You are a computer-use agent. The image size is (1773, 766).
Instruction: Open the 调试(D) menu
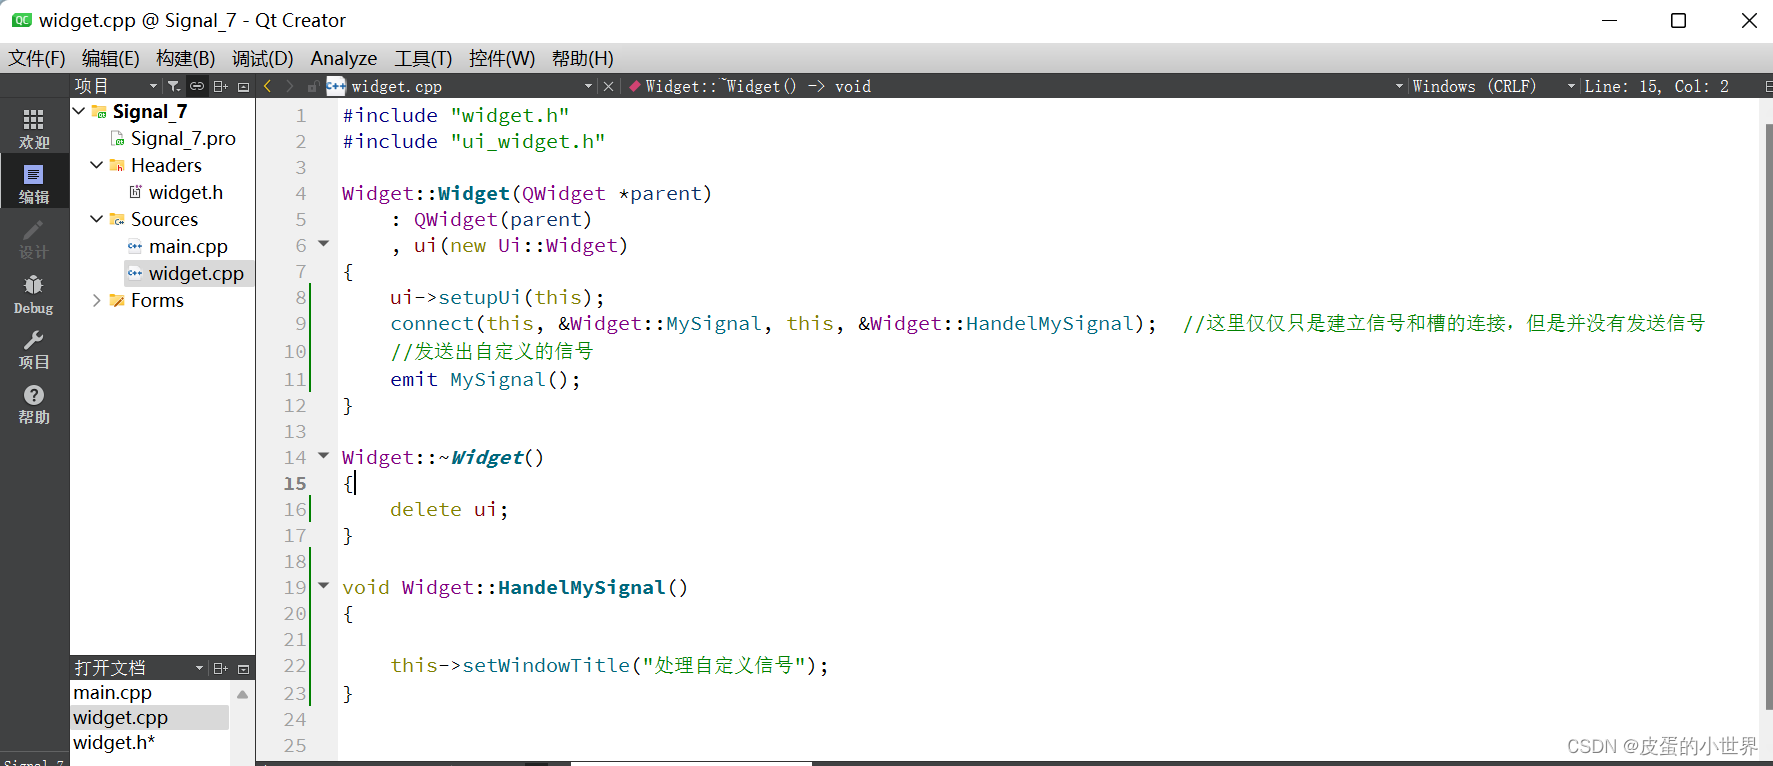tap(262, 58)
